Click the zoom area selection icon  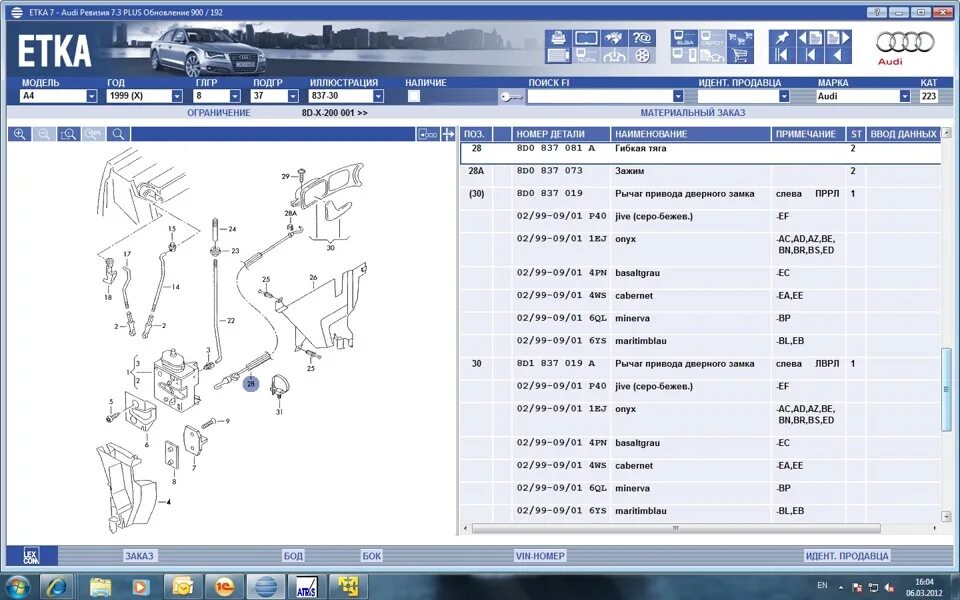tap(69, 134)
